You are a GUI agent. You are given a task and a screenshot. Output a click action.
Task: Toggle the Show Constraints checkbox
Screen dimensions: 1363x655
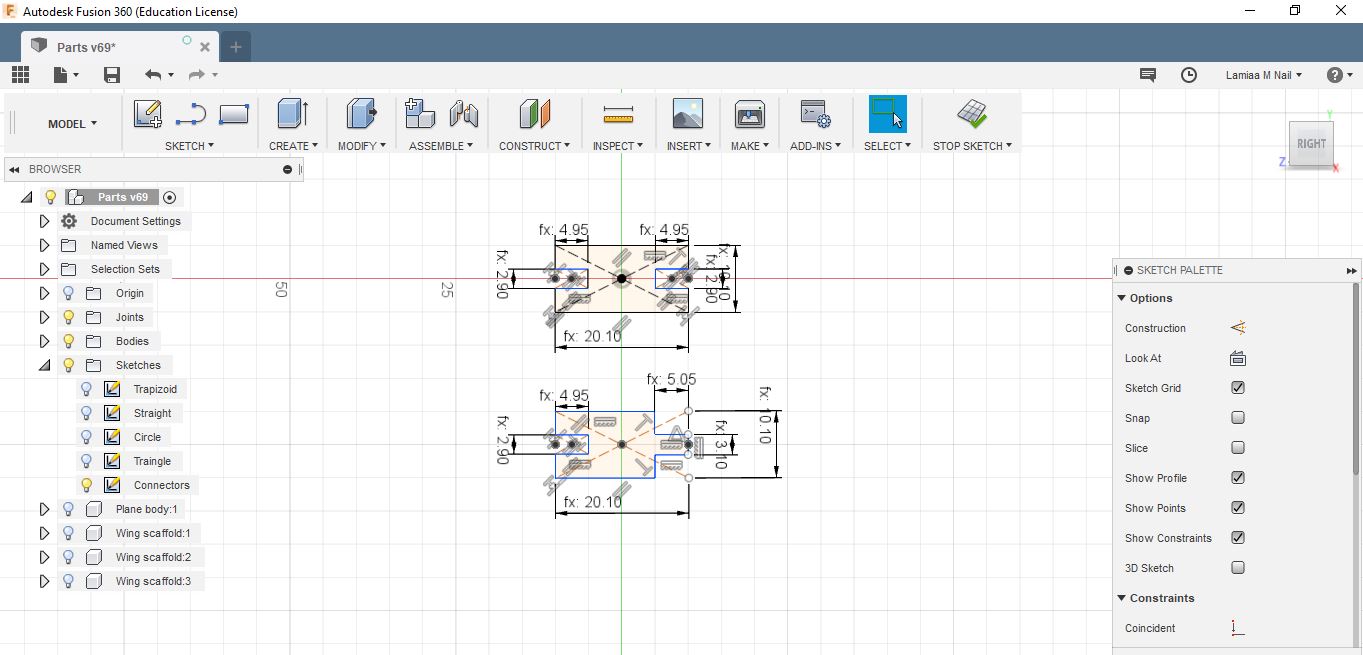tap(1238, 538)
